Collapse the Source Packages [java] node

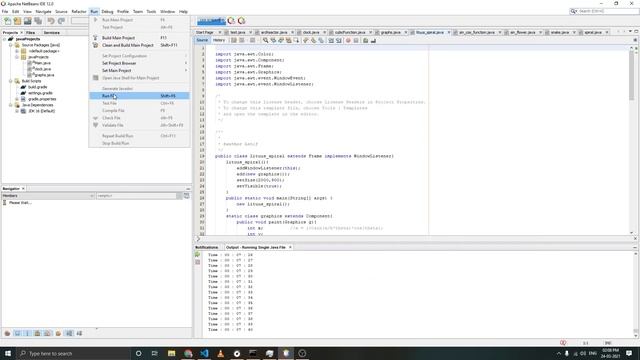tap(11, 45)
